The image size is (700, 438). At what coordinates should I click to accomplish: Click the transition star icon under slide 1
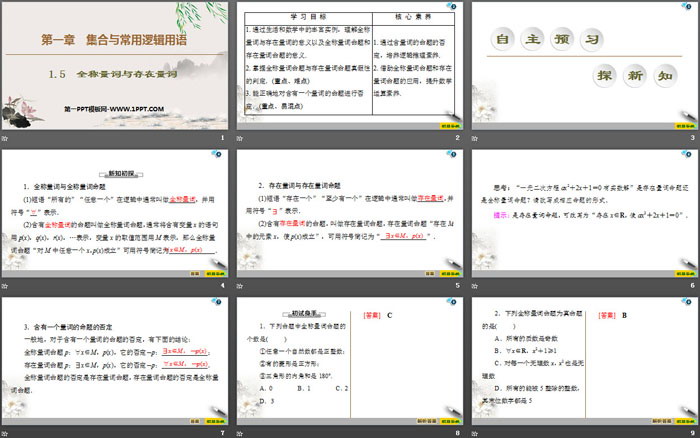point(6,138)
